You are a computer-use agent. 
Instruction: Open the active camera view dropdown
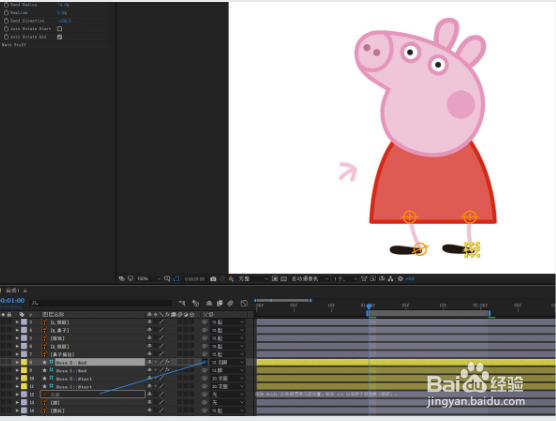[310, 279]
